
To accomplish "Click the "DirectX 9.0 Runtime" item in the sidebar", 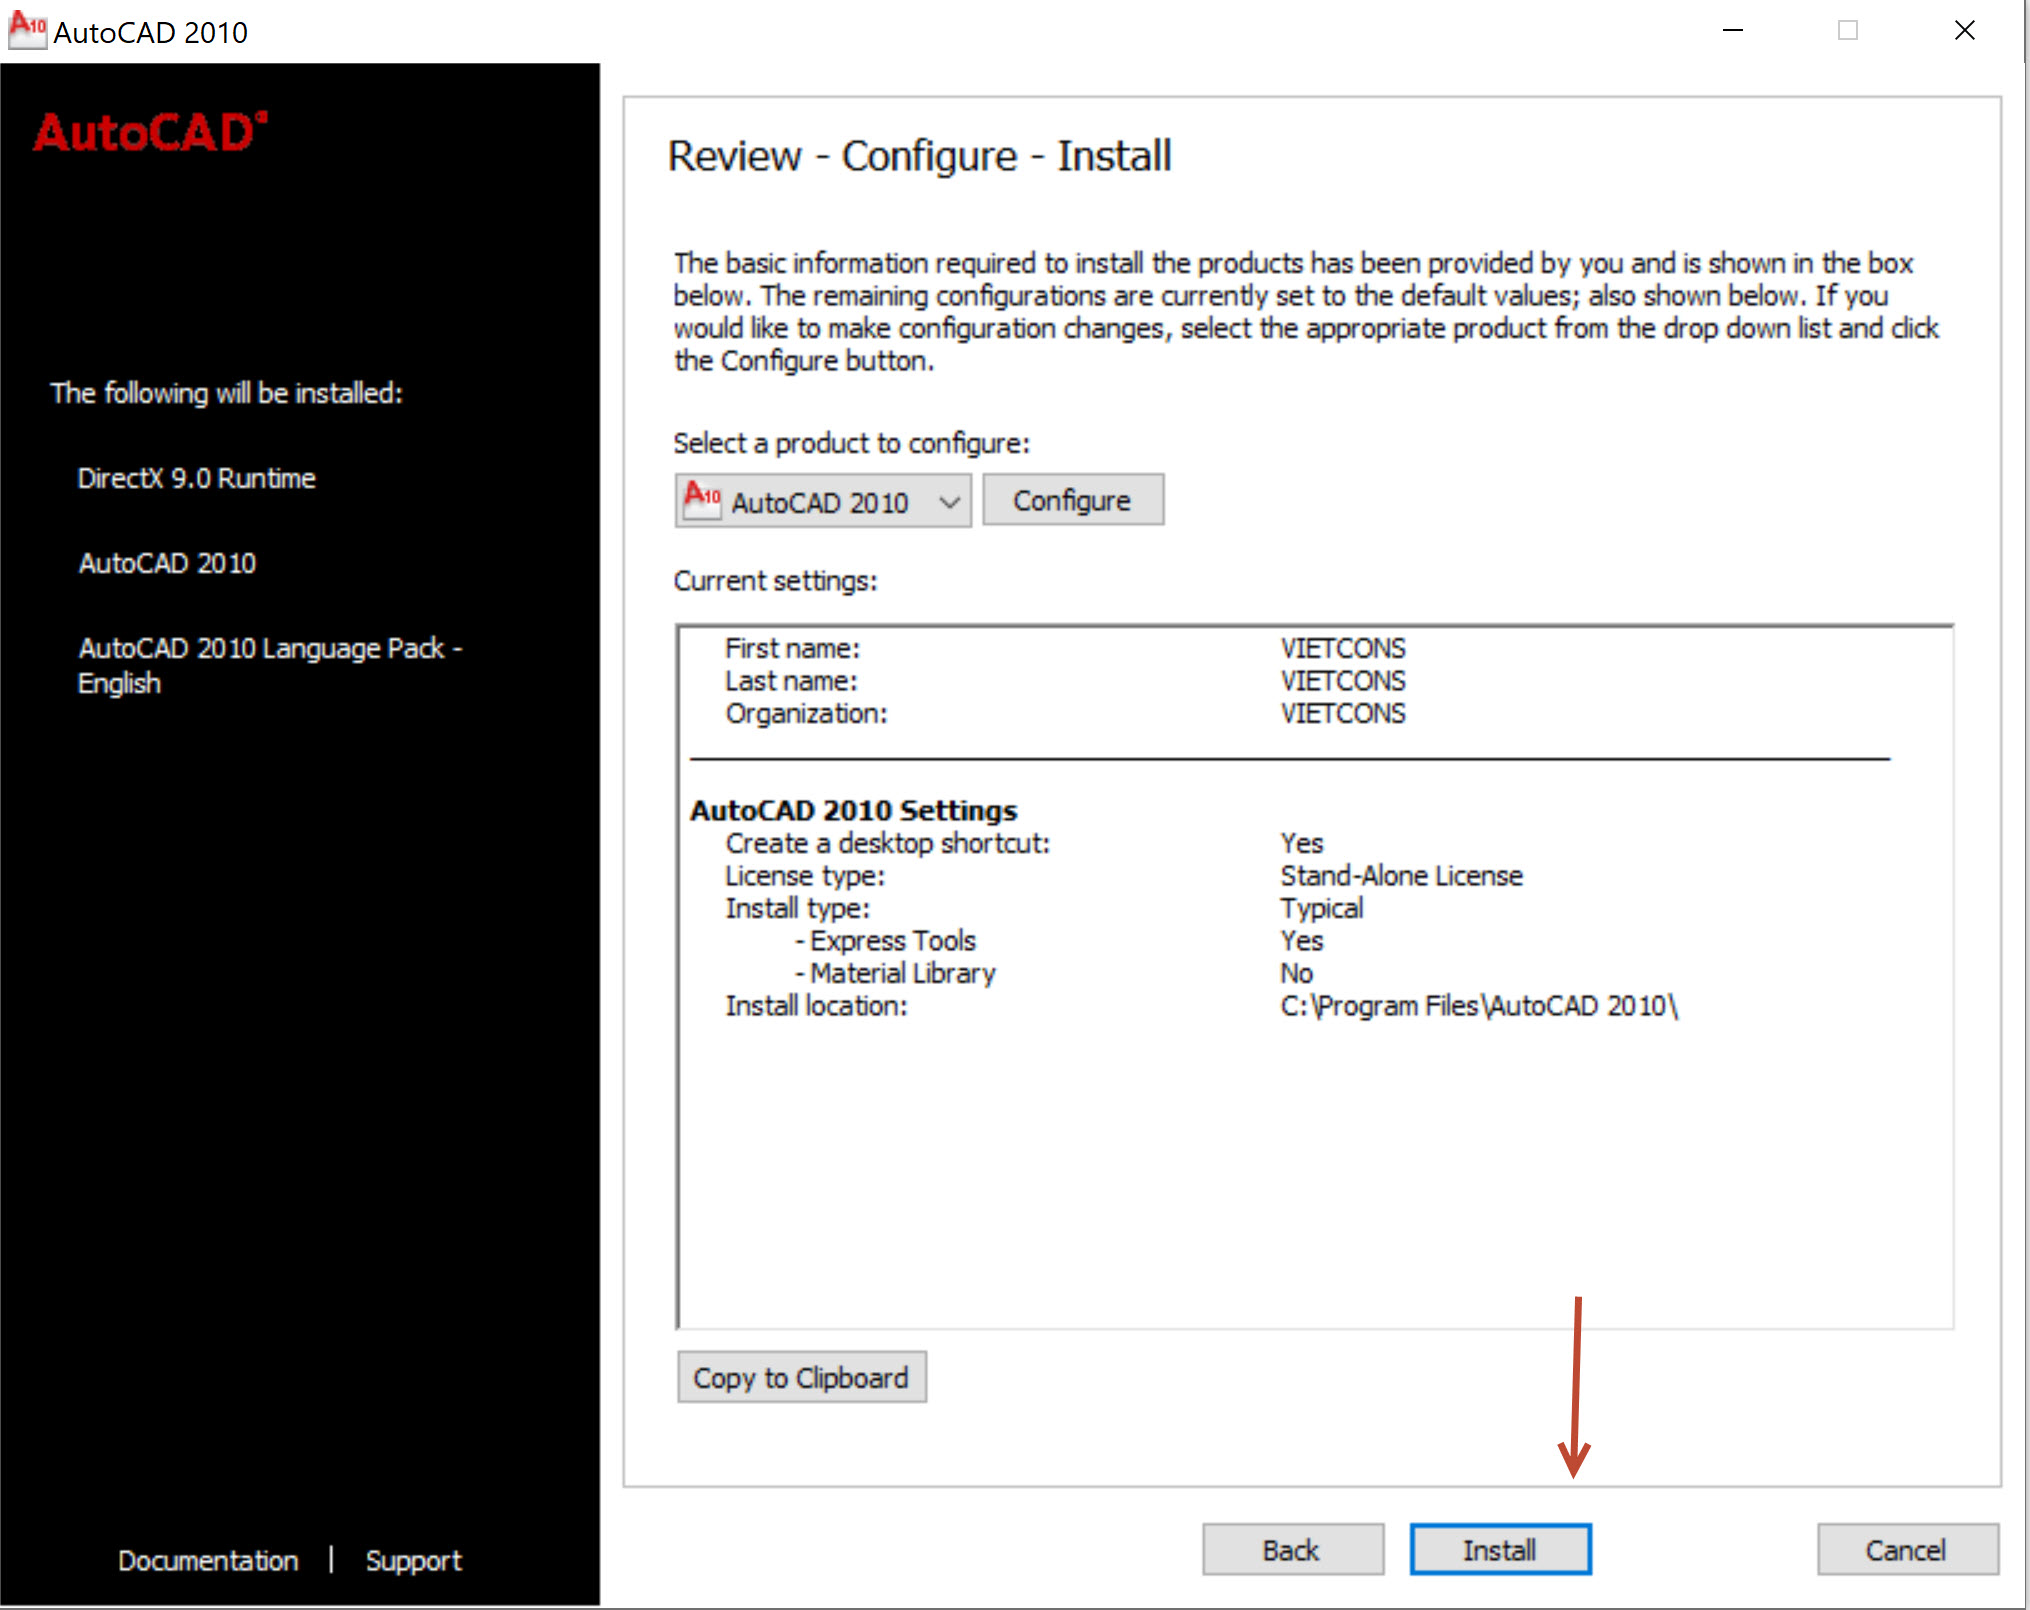I will point(196,477).
